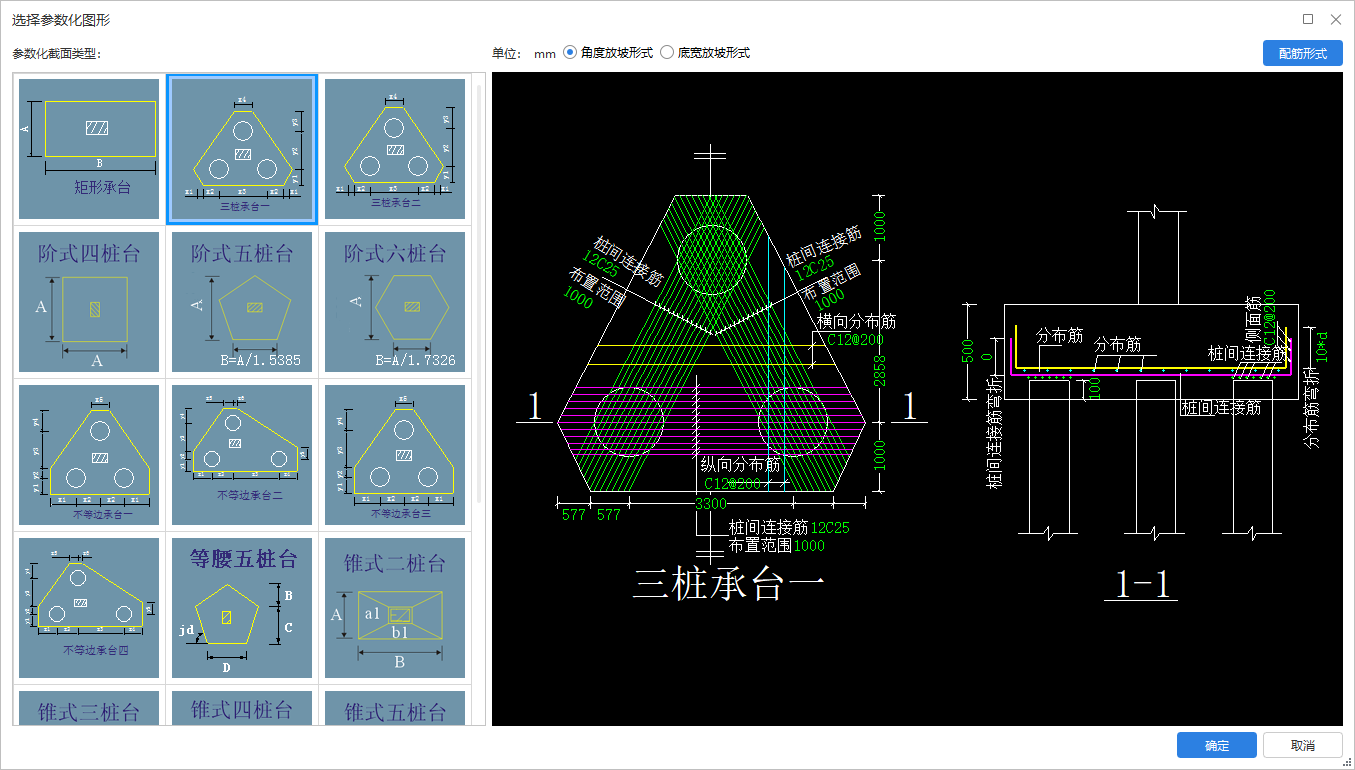Select the 锥式四桩台 thumbnail
The height and width of the screenshot is (770, 1355).
click(x=242, y=708)
